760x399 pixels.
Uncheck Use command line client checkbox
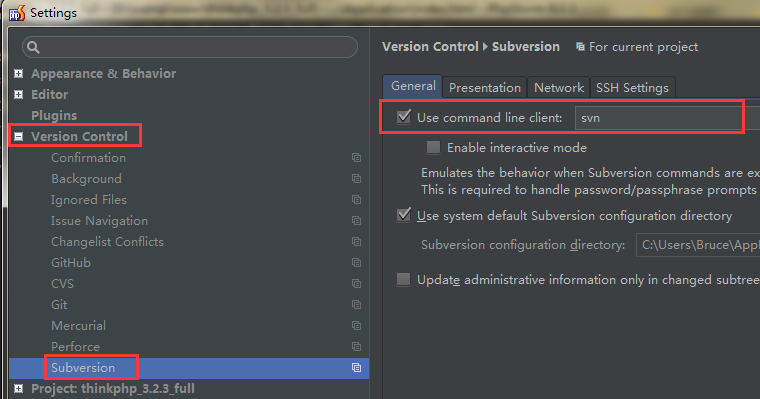(x=403, y=117)
